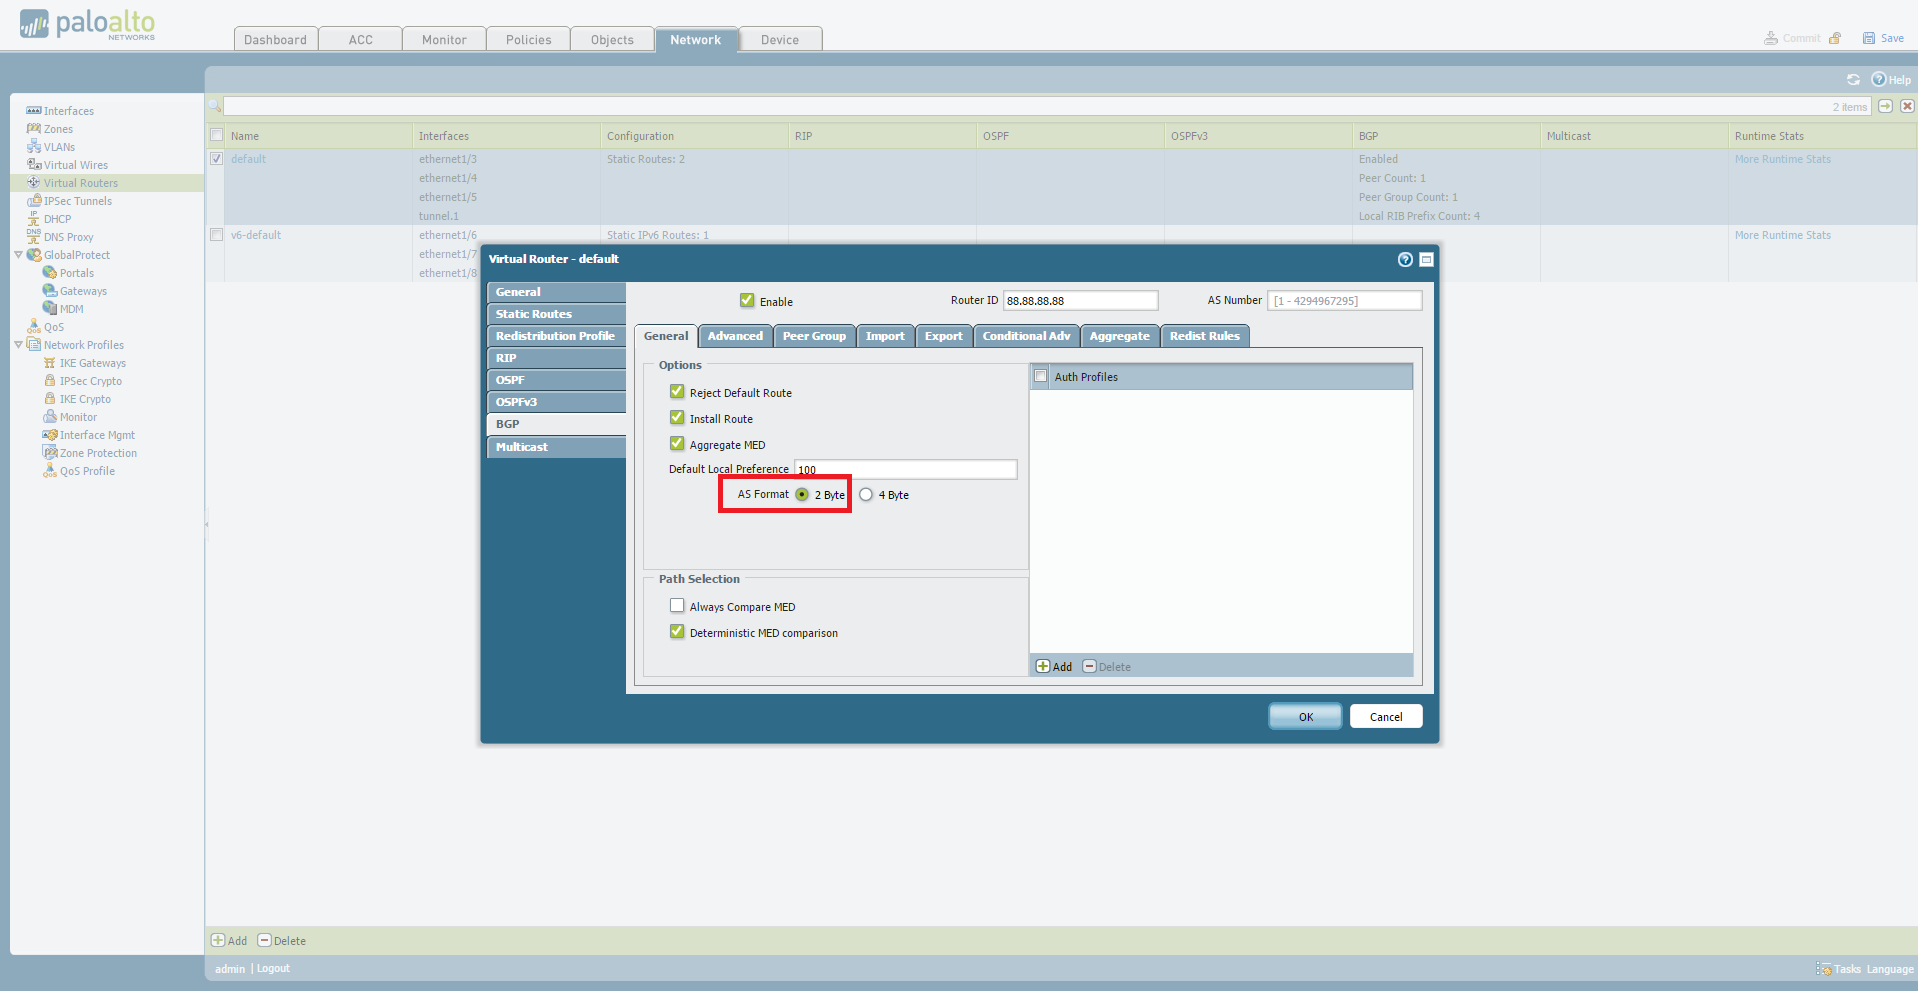Click the AS Number input field
This screenshot has height=995, width=1919.
(1344, 301)
